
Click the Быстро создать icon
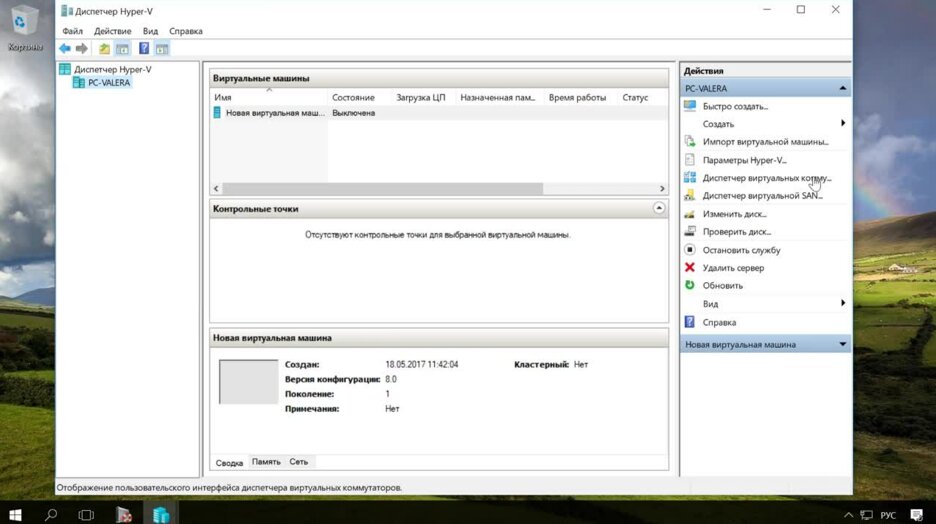[x=690, y=106]
